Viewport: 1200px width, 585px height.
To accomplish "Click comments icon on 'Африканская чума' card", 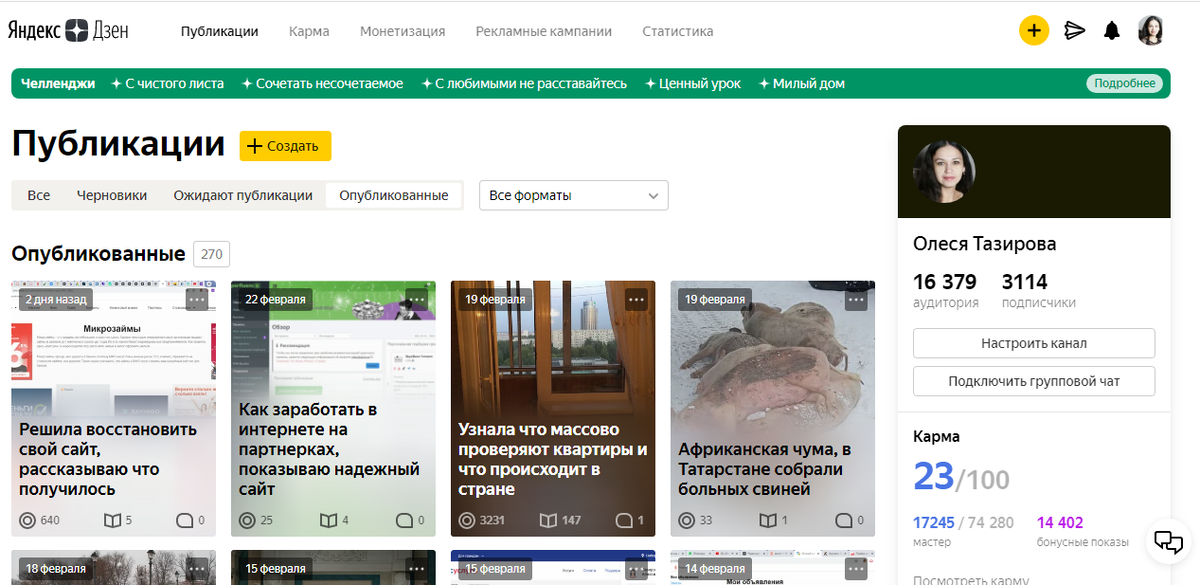I will pyautogui.click(x=844, y=520).
